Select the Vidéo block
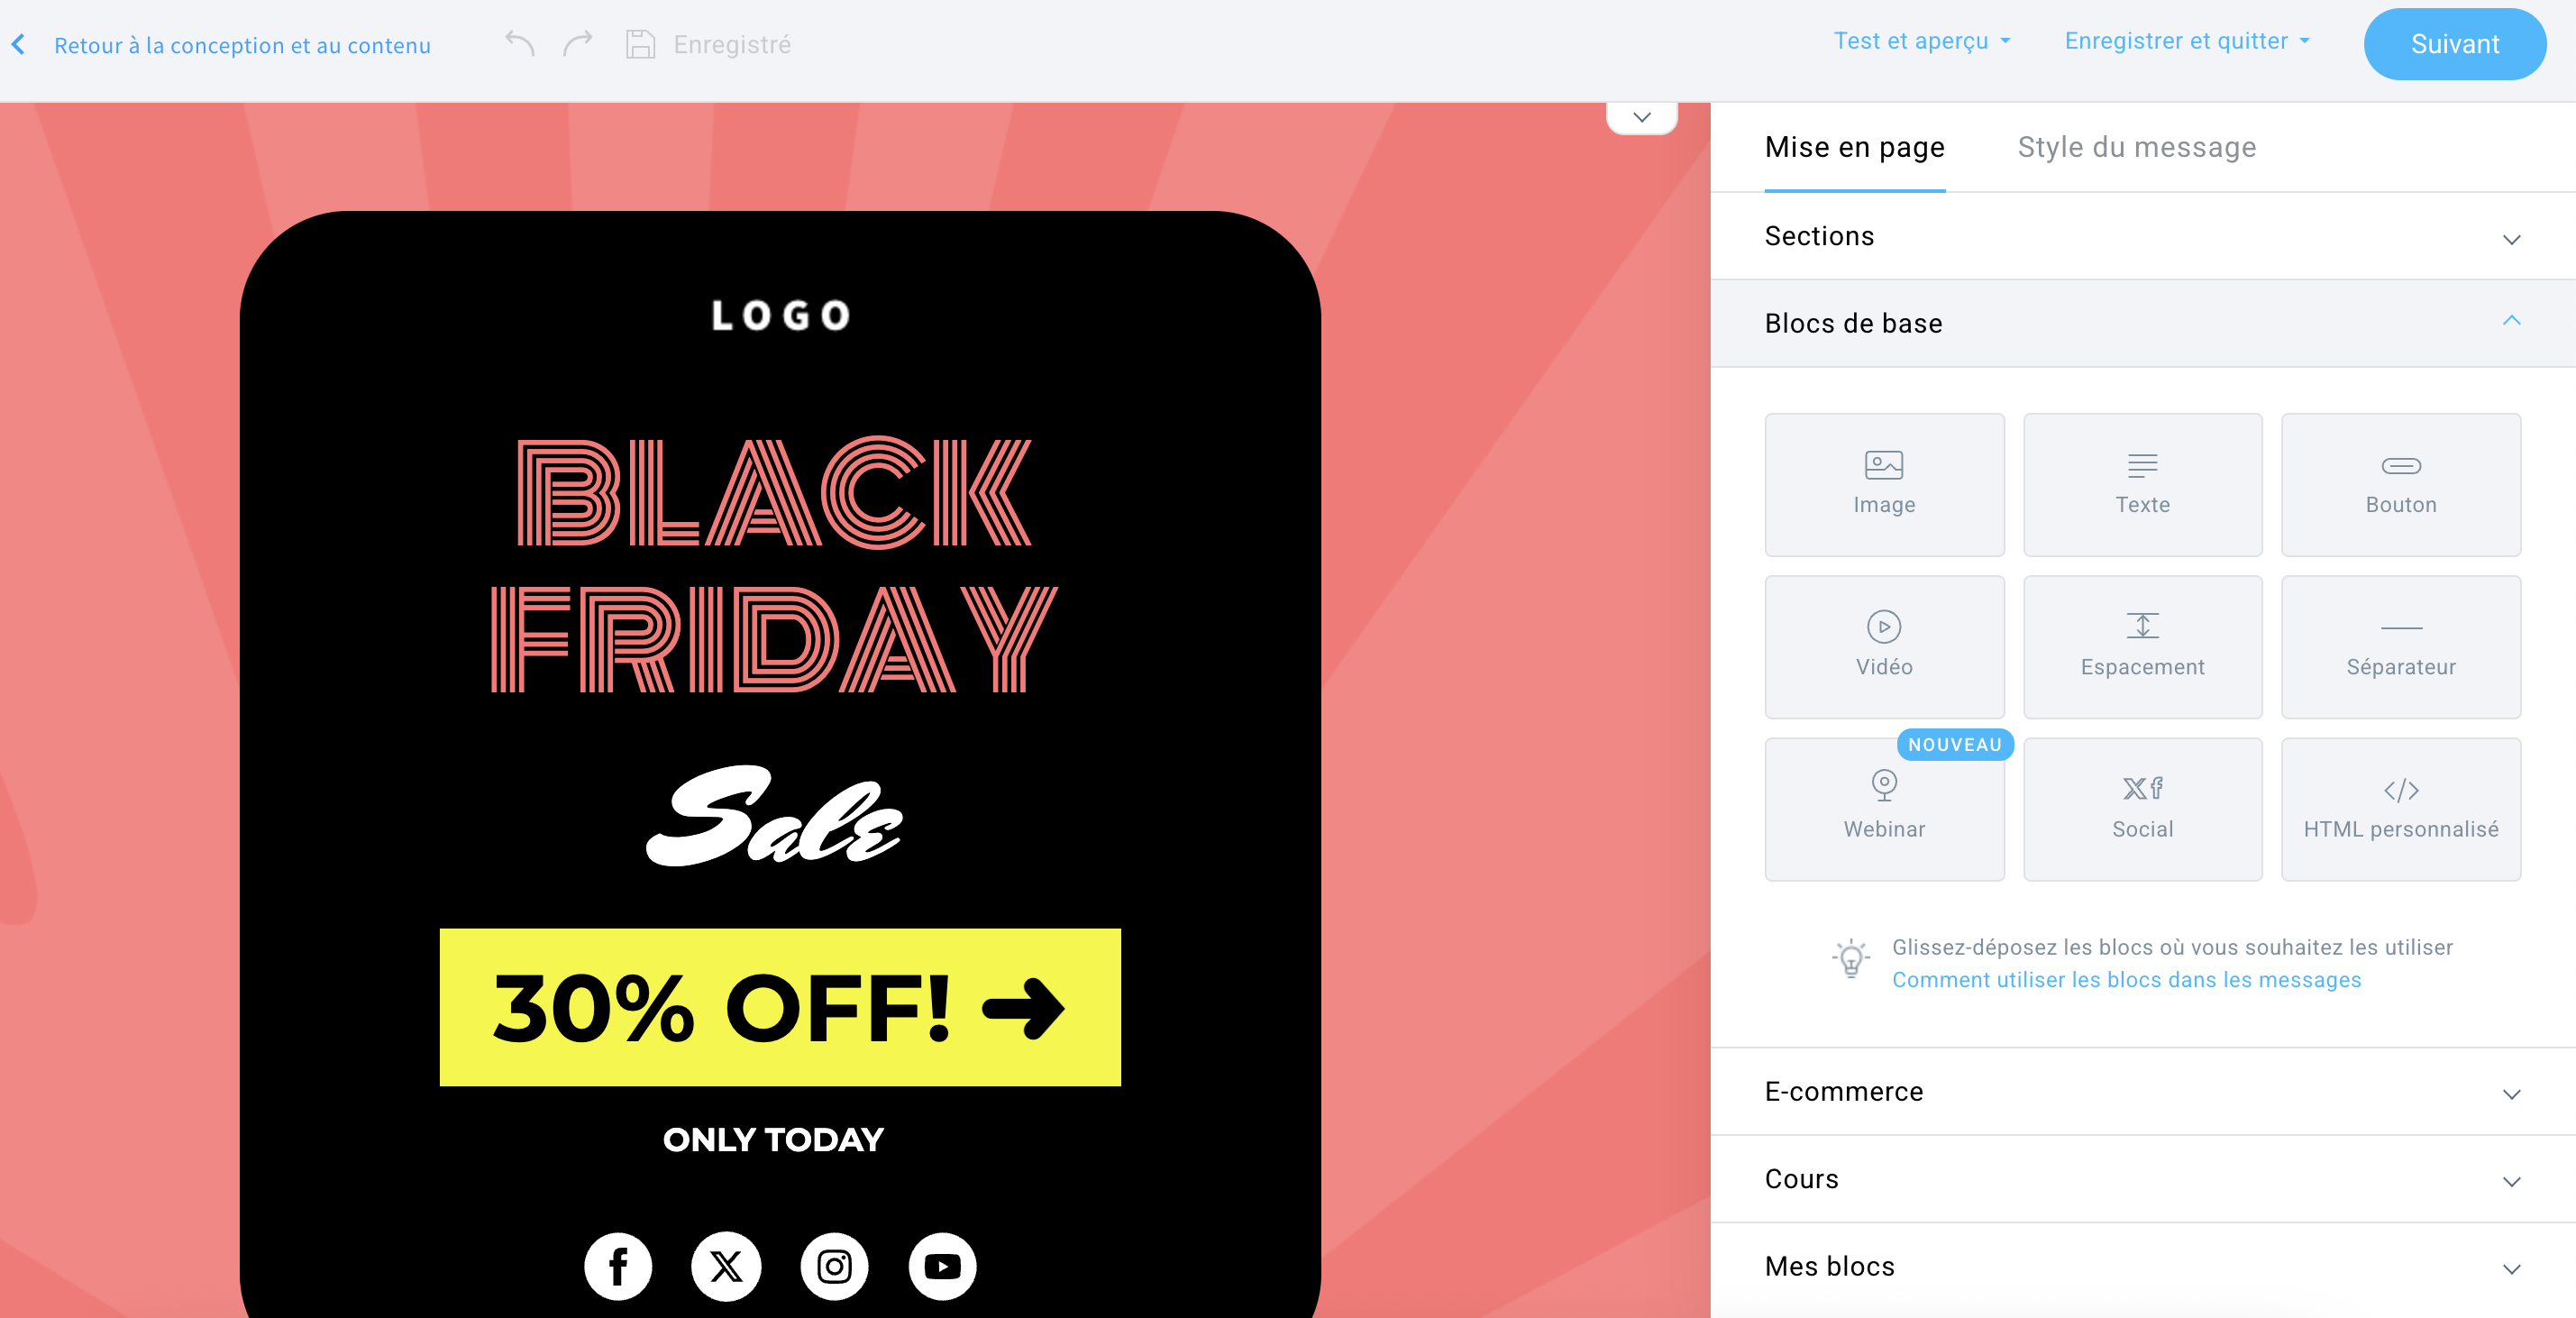 click(x=1883, y=646)
